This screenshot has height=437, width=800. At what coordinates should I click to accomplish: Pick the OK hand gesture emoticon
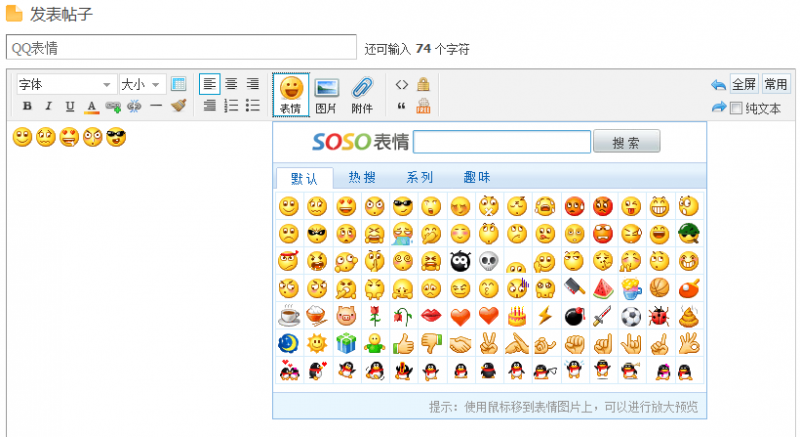pos(689,344)
